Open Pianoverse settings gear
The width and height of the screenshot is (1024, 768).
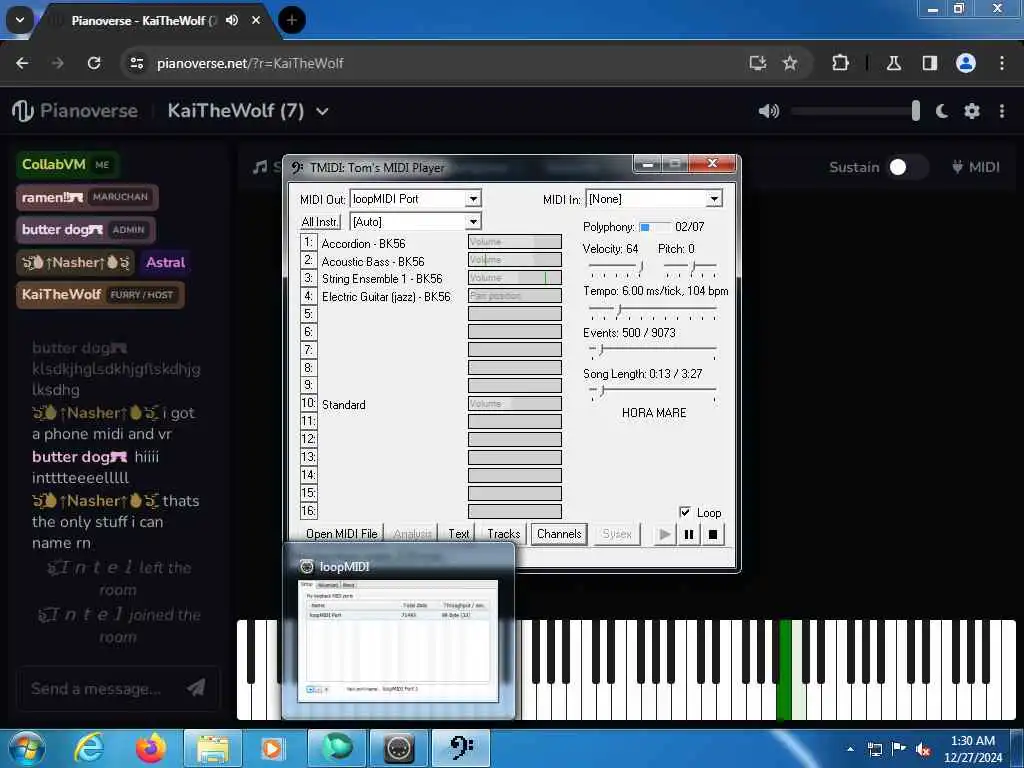click(972, 111)
